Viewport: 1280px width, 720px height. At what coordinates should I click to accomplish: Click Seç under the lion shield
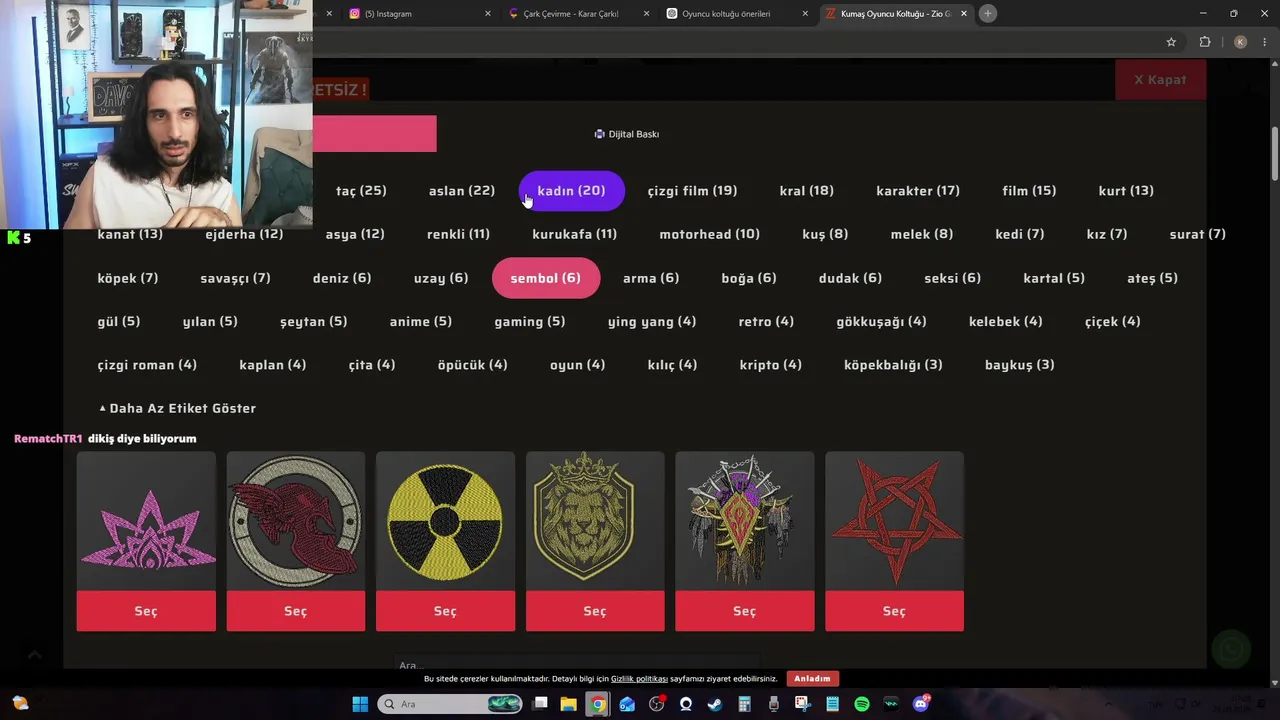[595, 611]
